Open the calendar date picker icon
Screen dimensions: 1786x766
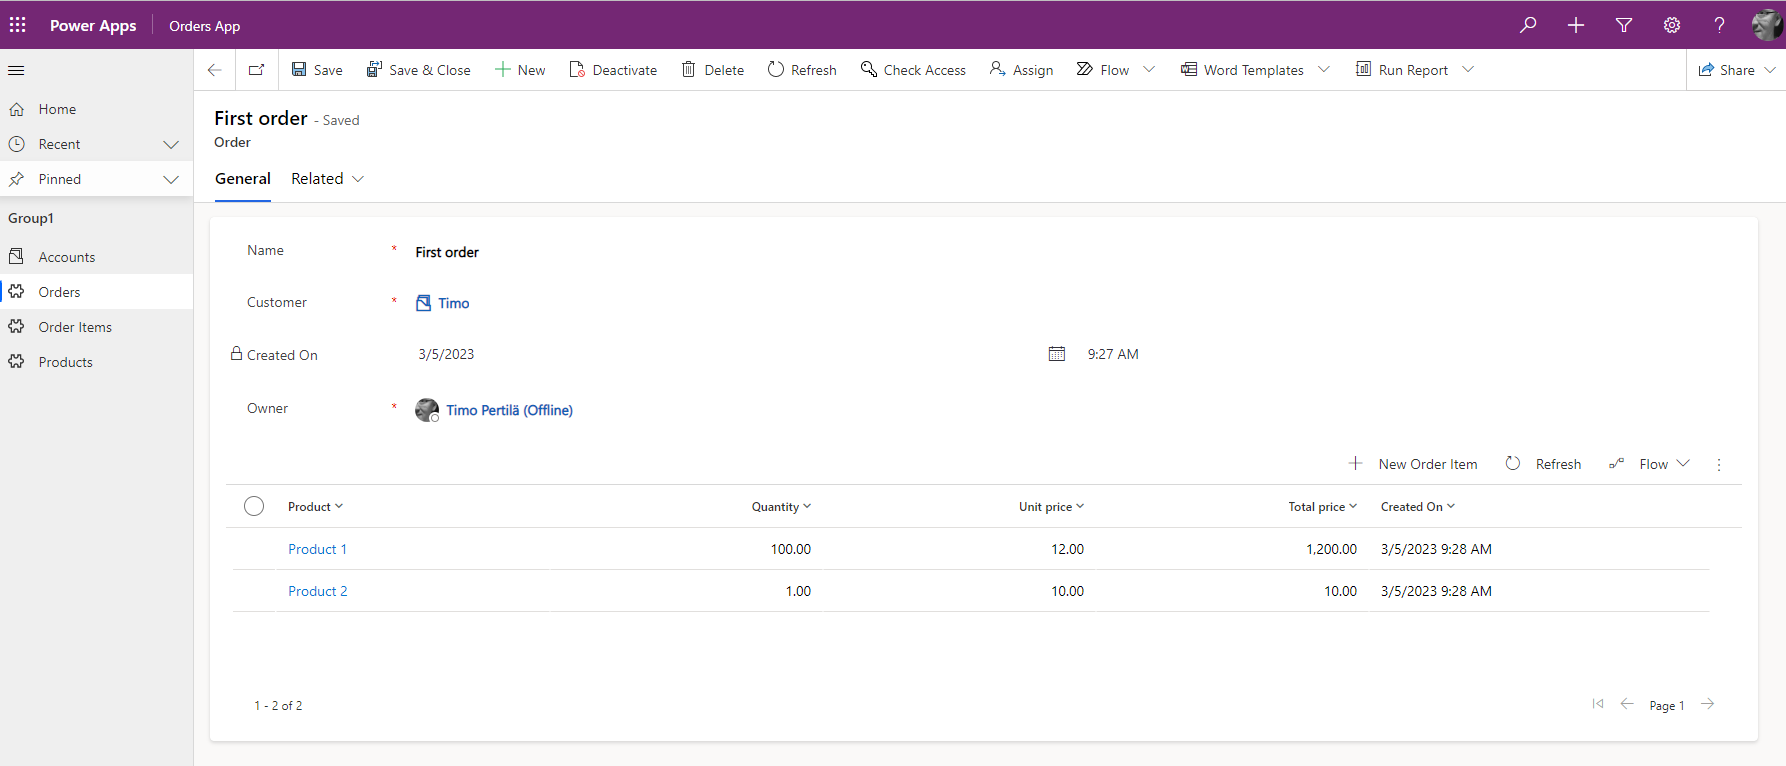(1057, 354)
